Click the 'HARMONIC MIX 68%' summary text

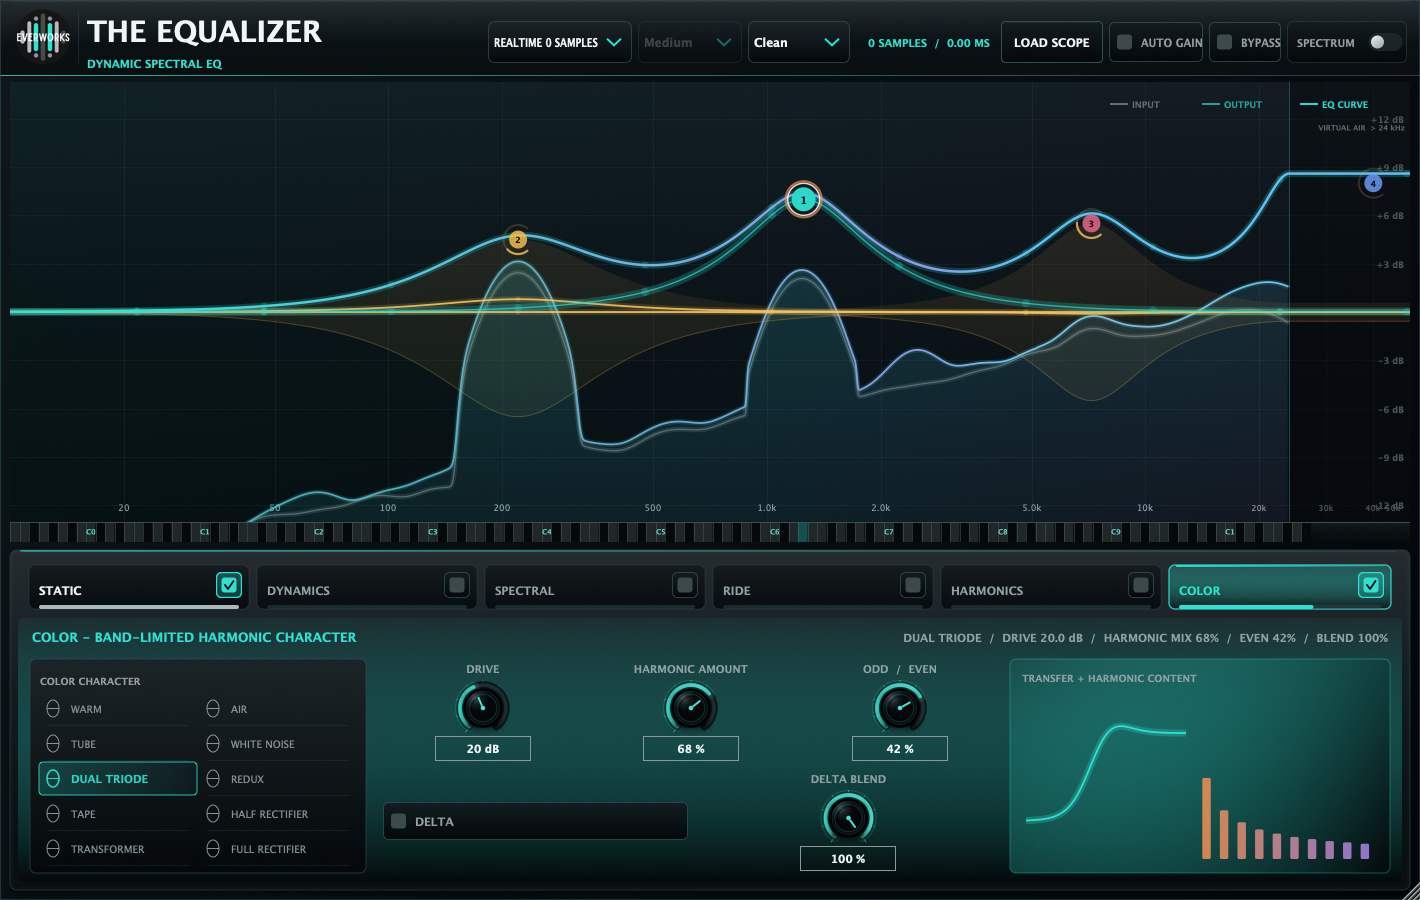point(1161,638)
